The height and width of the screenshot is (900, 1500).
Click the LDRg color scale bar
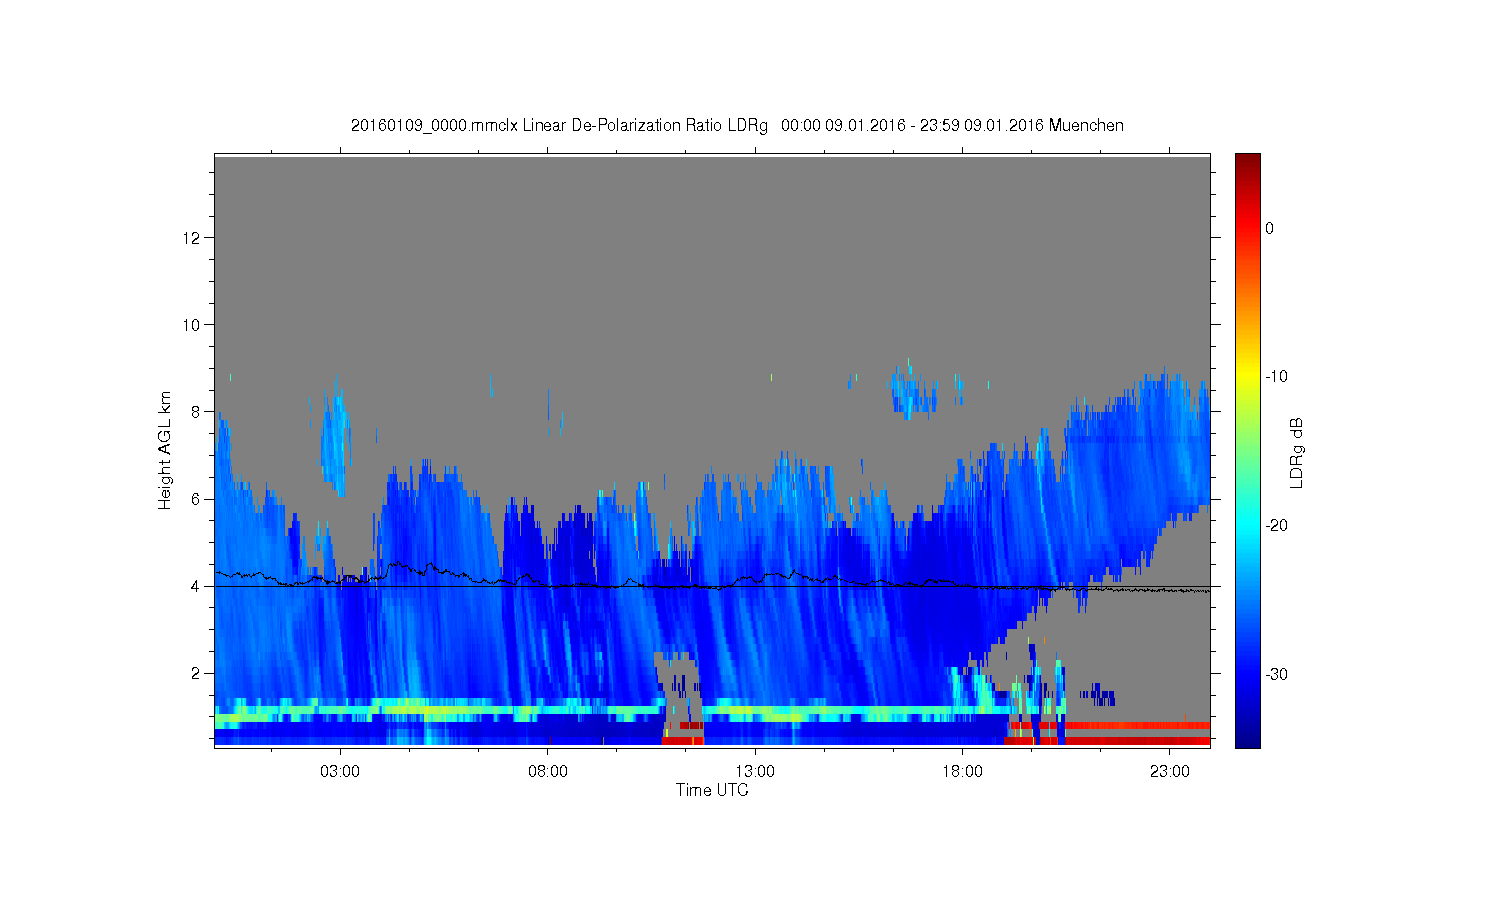1247,450
